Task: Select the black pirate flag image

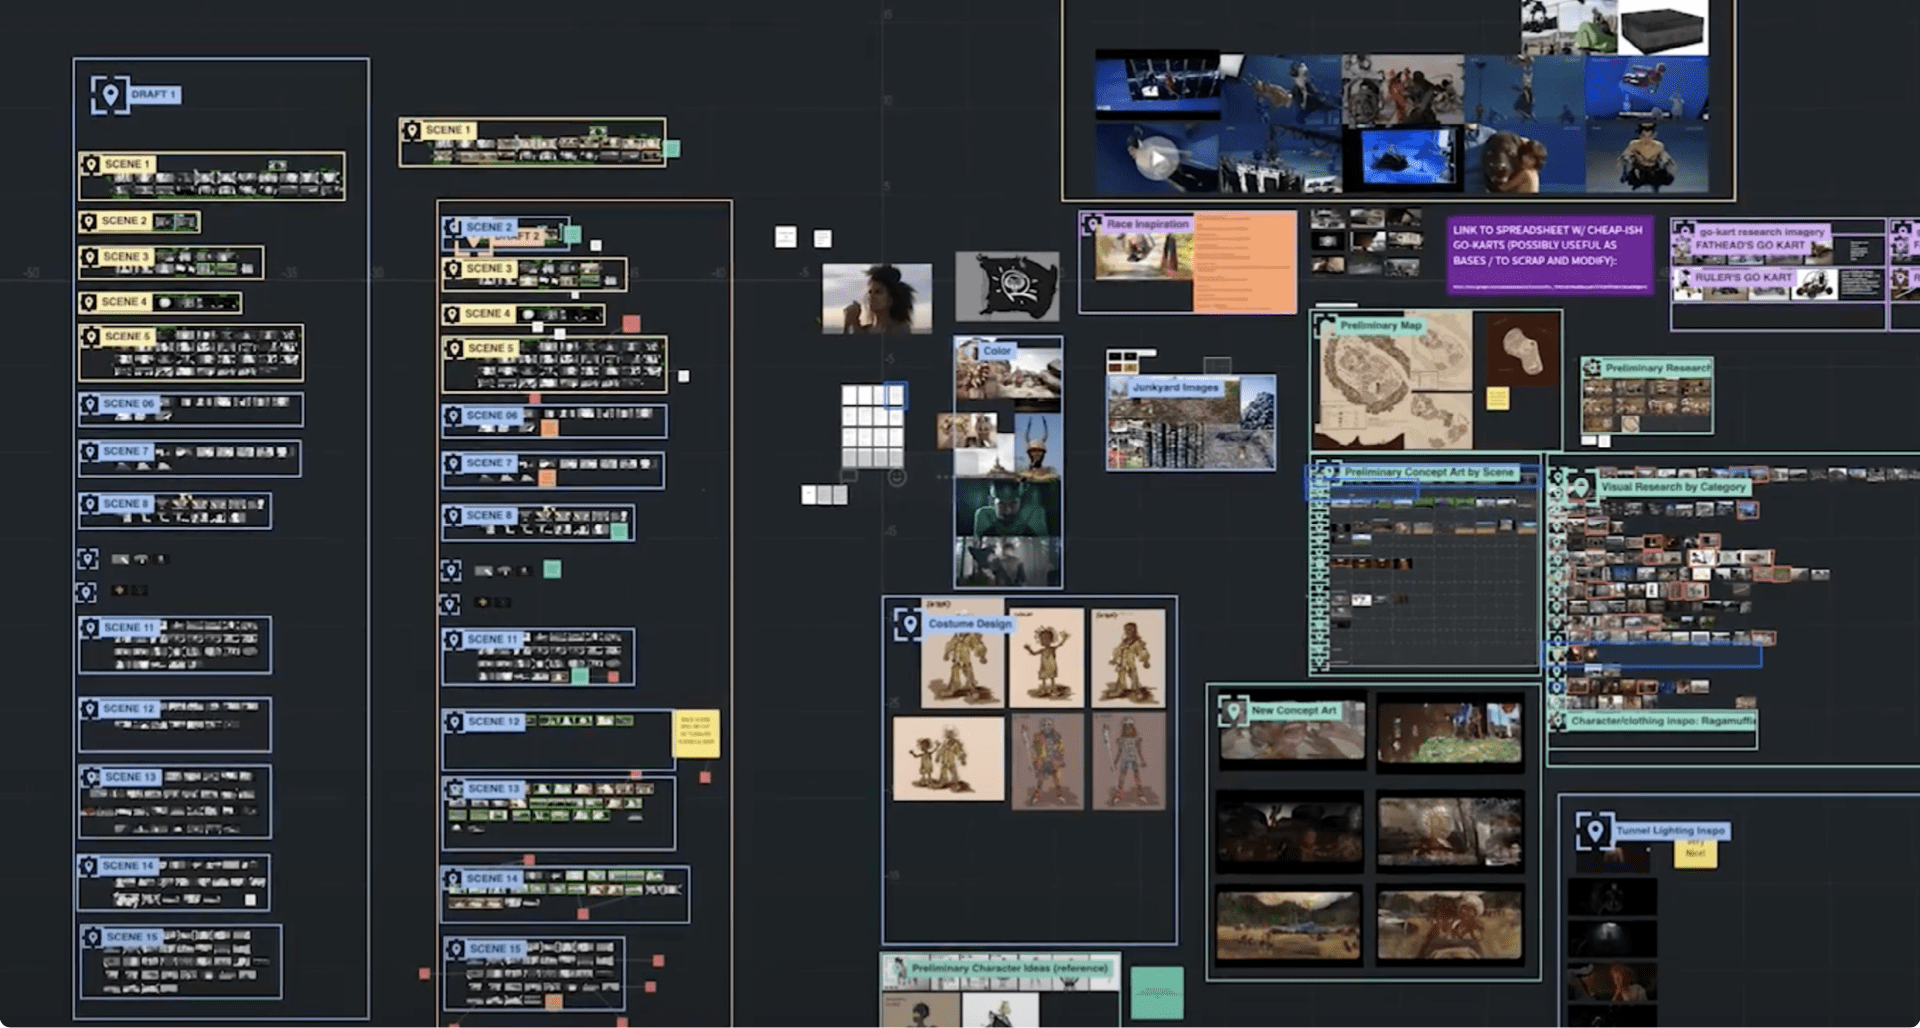Action: pos(1007,287)
